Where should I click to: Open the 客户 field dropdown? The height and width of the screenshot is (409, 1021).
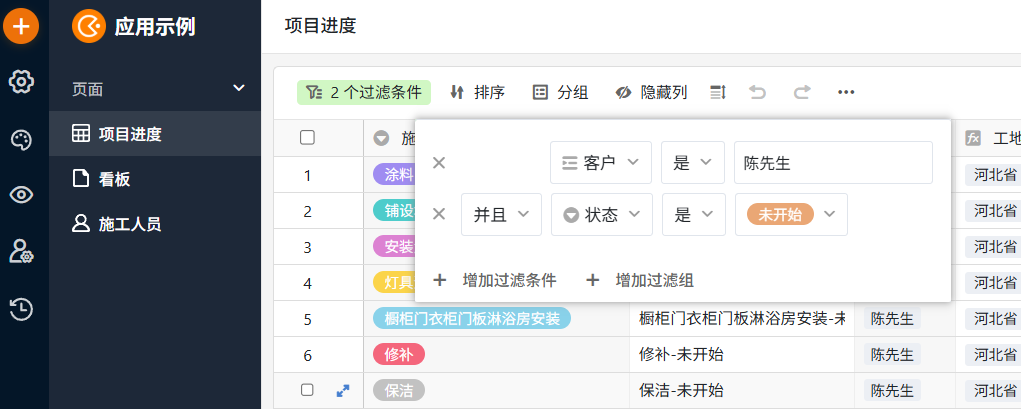(601, 162)
